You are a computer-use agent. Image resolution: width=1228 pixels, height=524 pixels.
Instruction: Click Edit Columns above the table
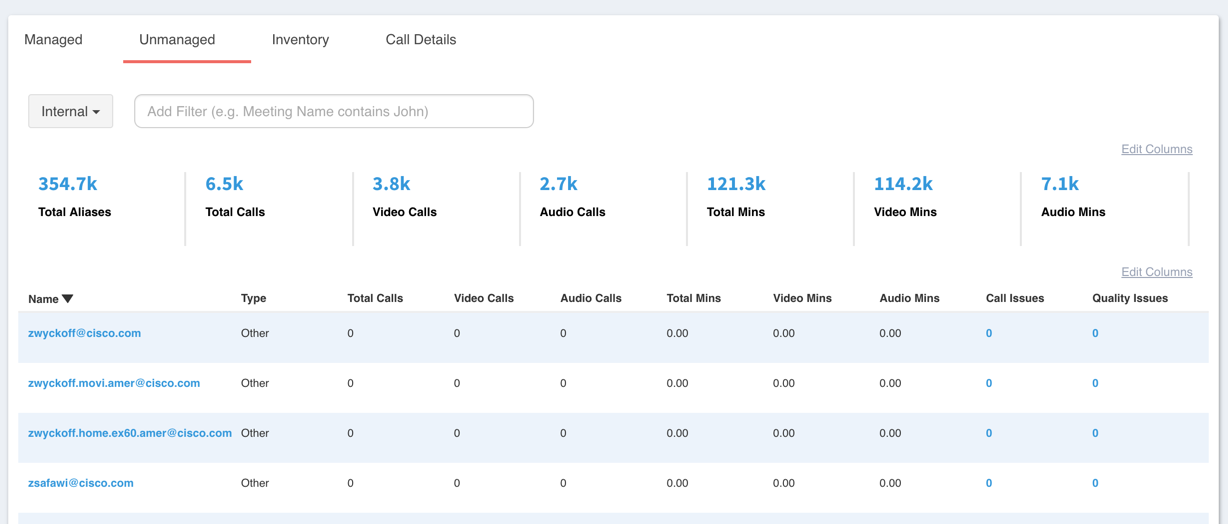1156,272
